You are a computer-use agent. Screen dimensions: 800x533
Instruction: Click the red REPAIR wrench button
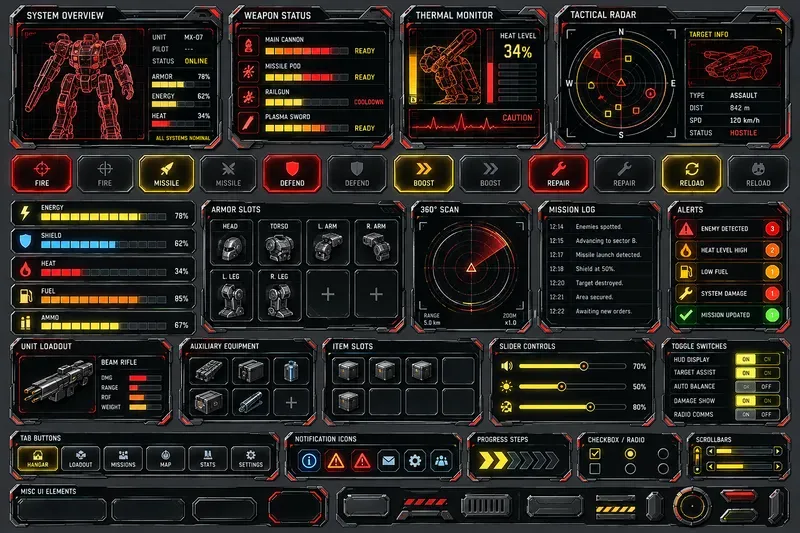click(558, 173)
